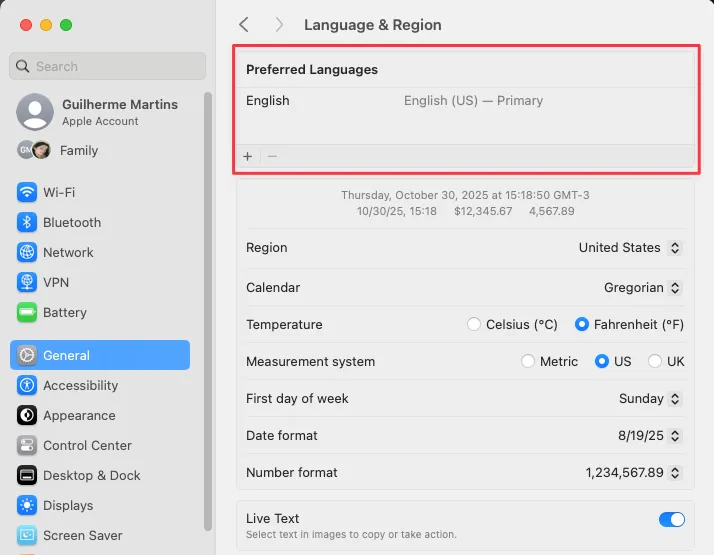Open Wi-Fi settings label
Screen dimensions: 714x555
tap(59, 192)
